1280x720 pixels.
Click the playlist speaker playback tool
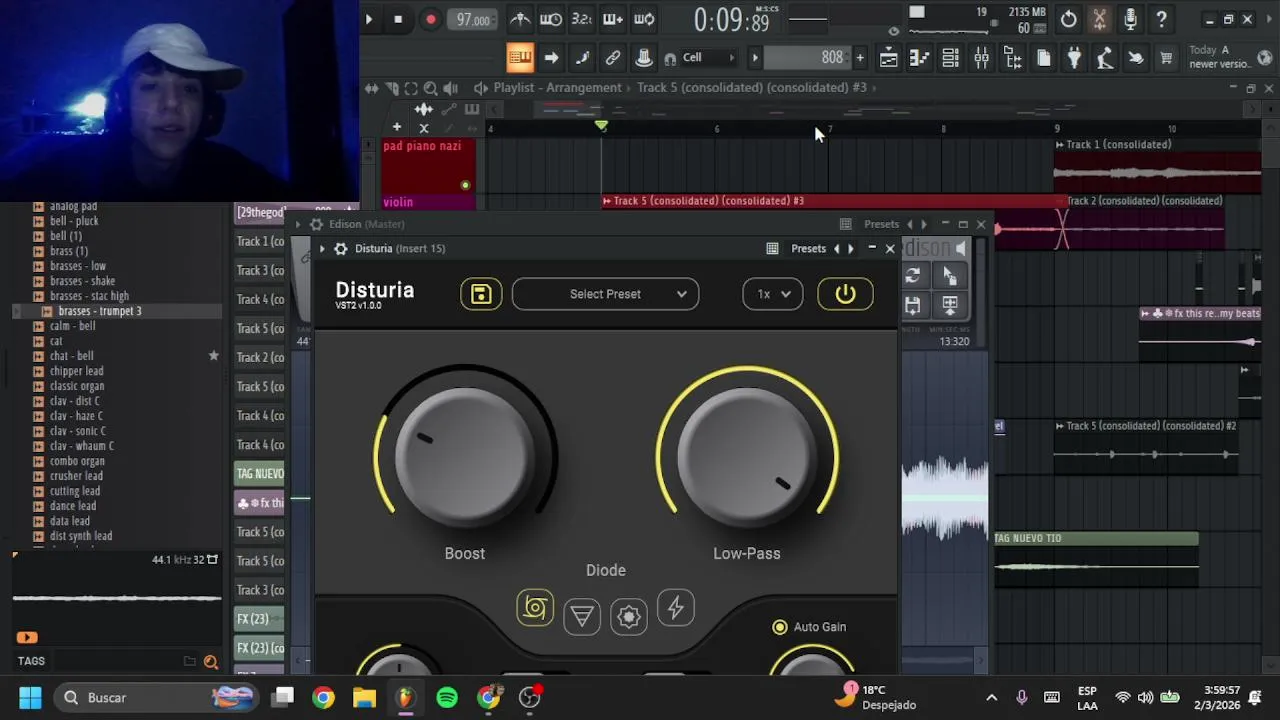tap(450, 88)
